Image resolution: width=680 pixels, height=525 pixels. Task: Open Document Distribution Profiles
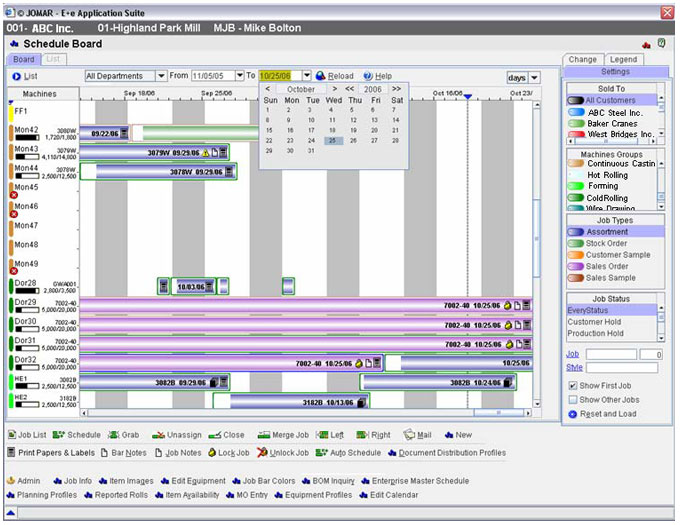coord(447,453)
